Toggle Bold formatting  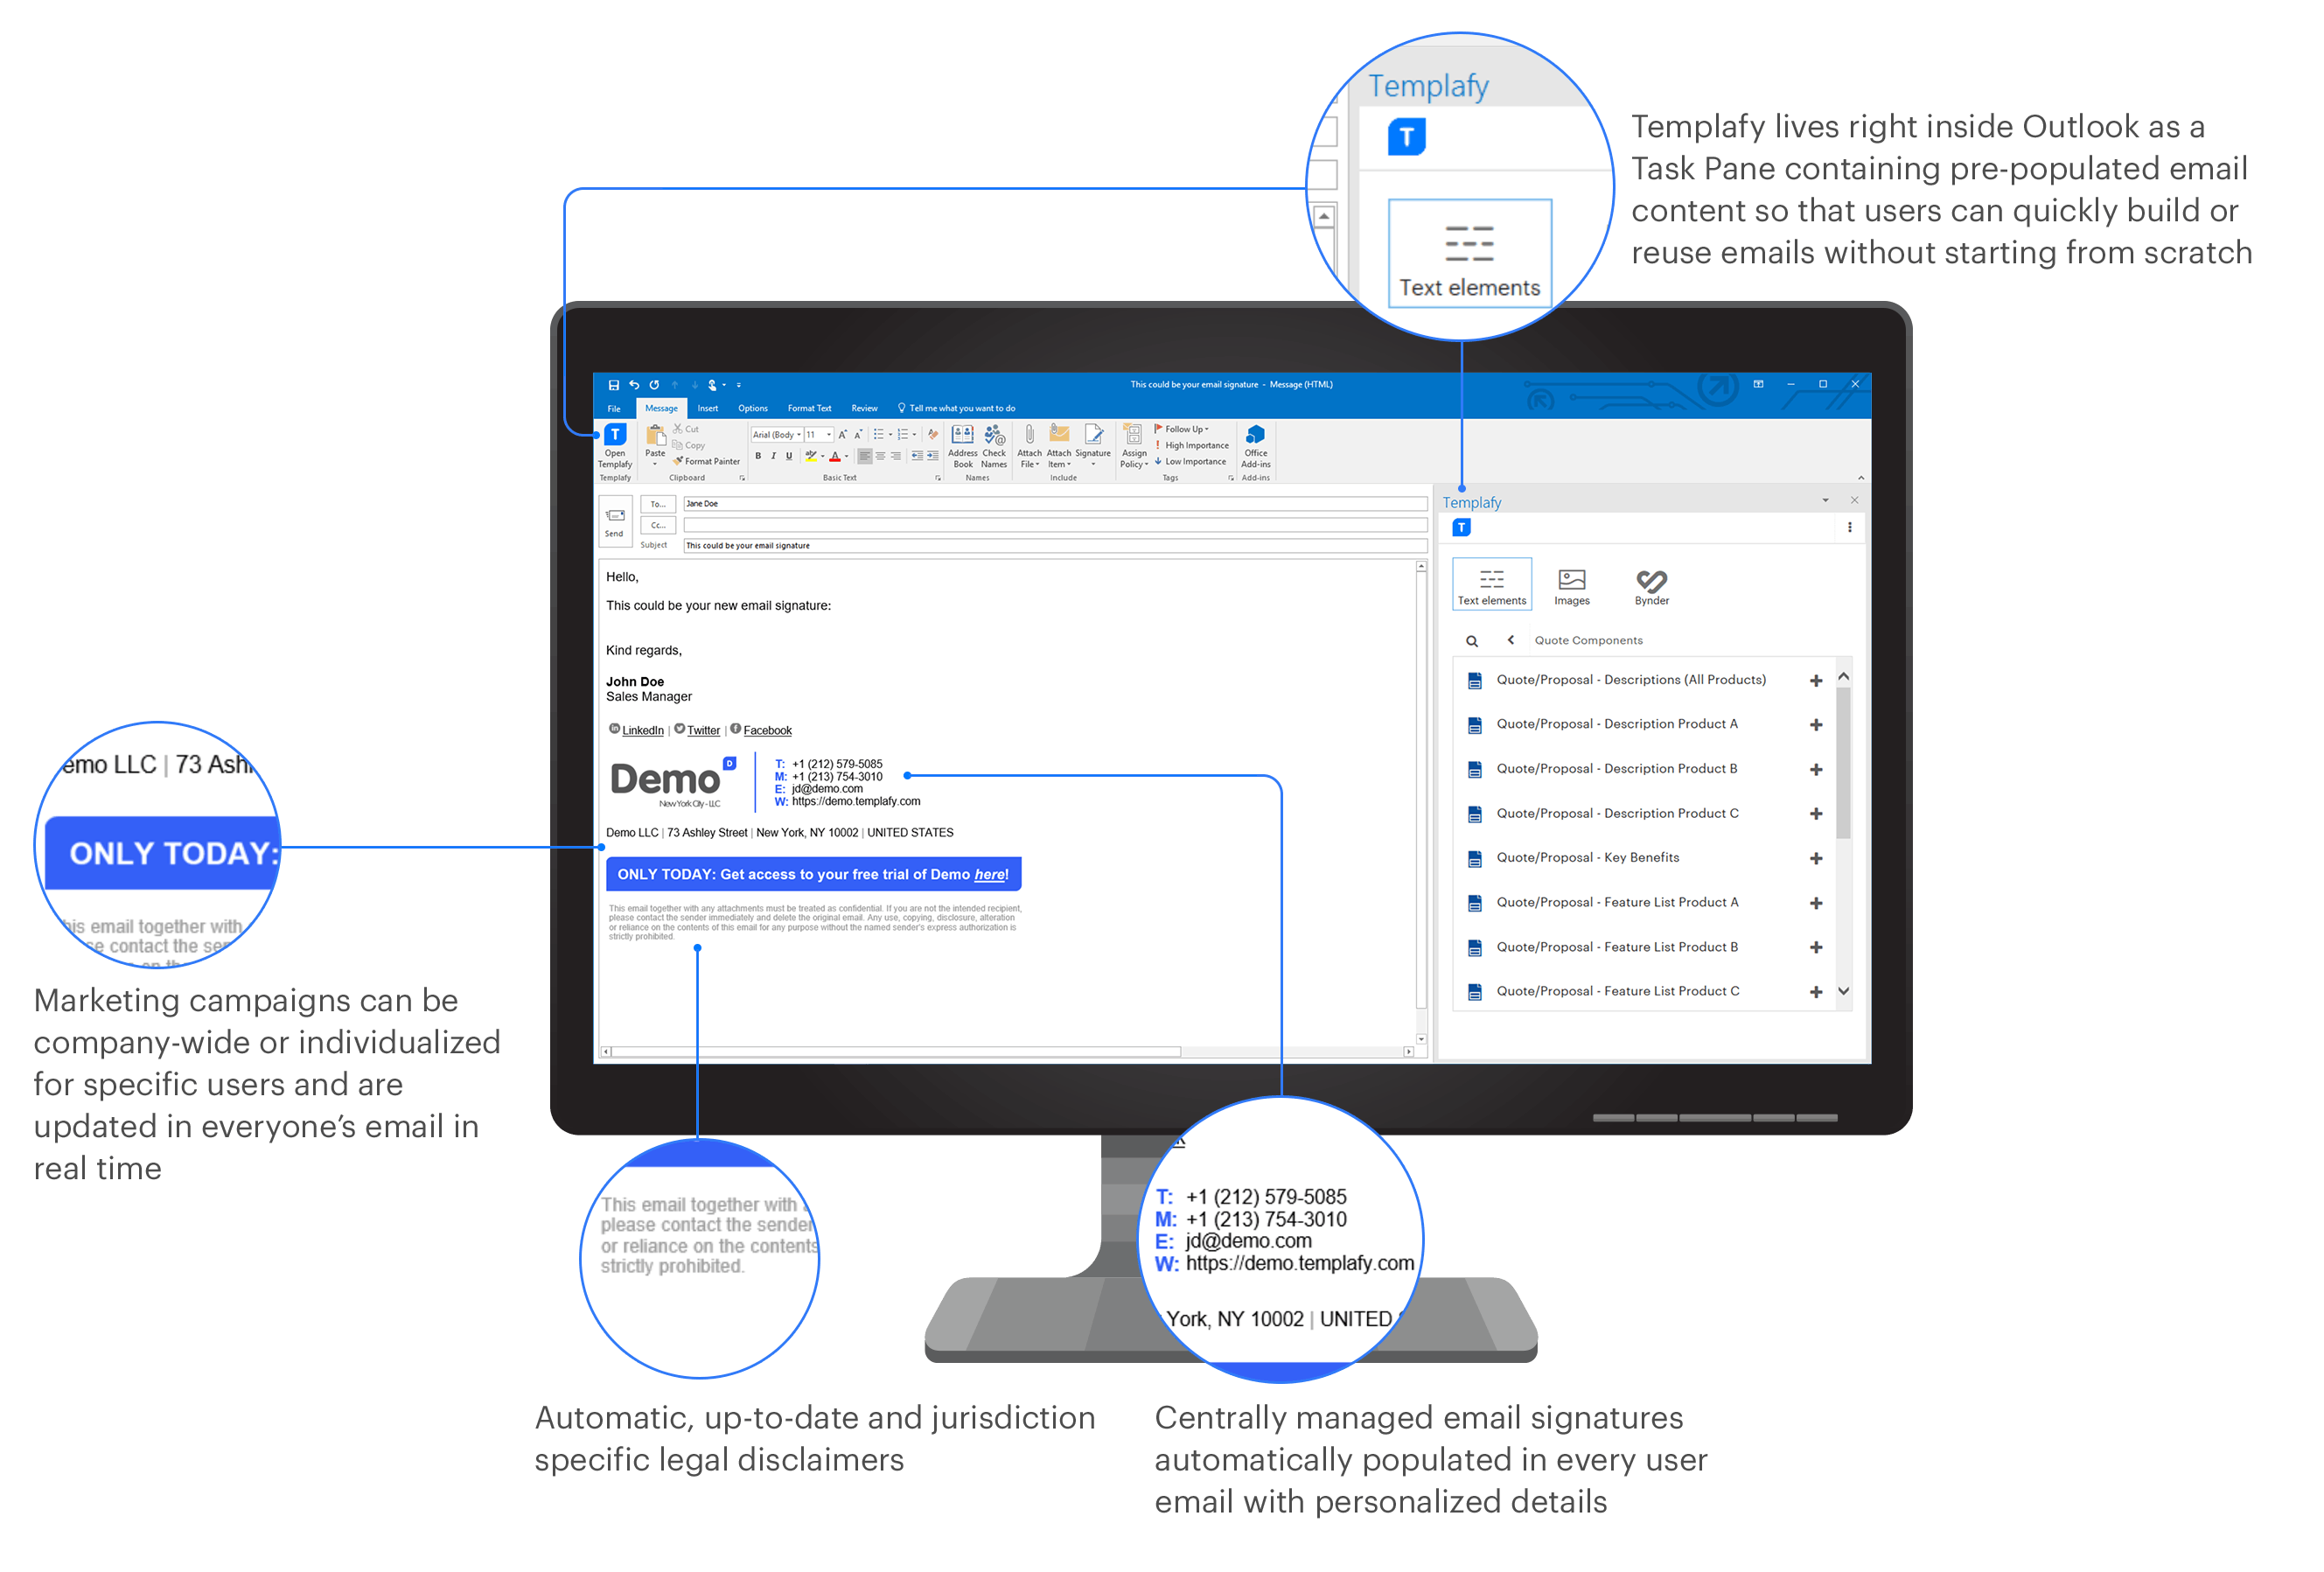tap(758, 456)
